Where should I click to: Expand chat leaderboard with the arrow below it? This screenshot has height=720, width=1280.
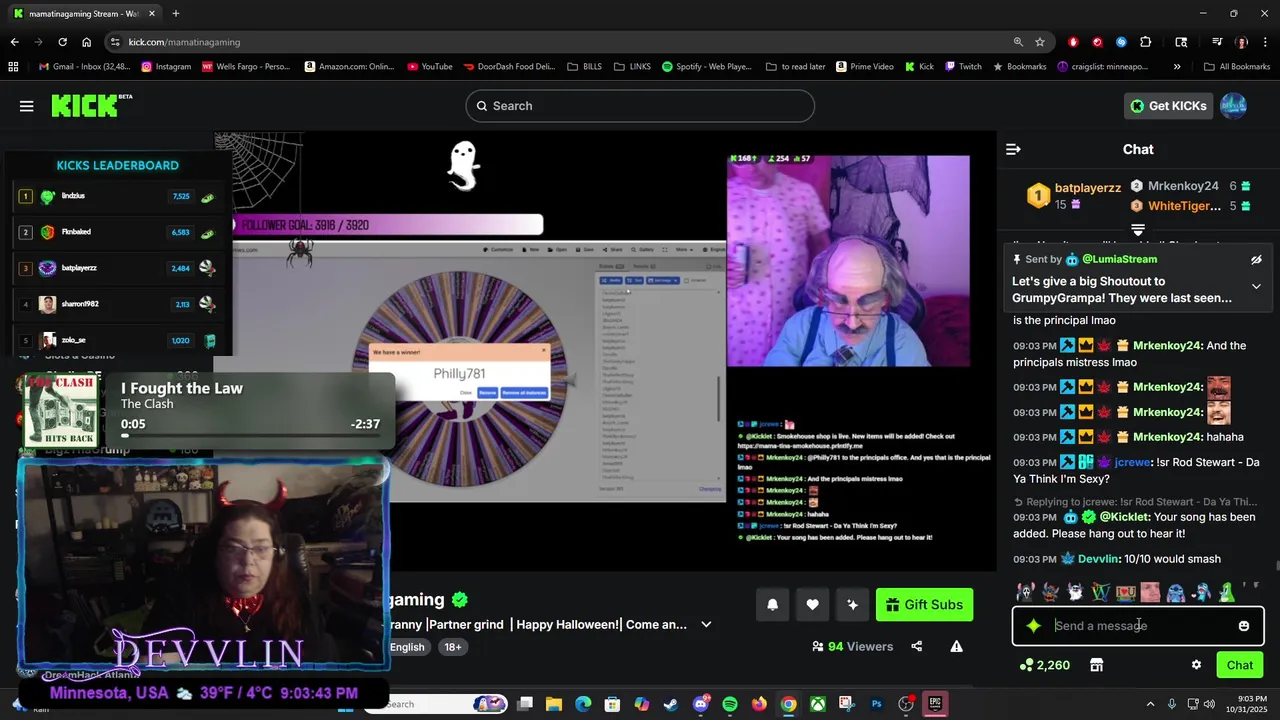1138,230
